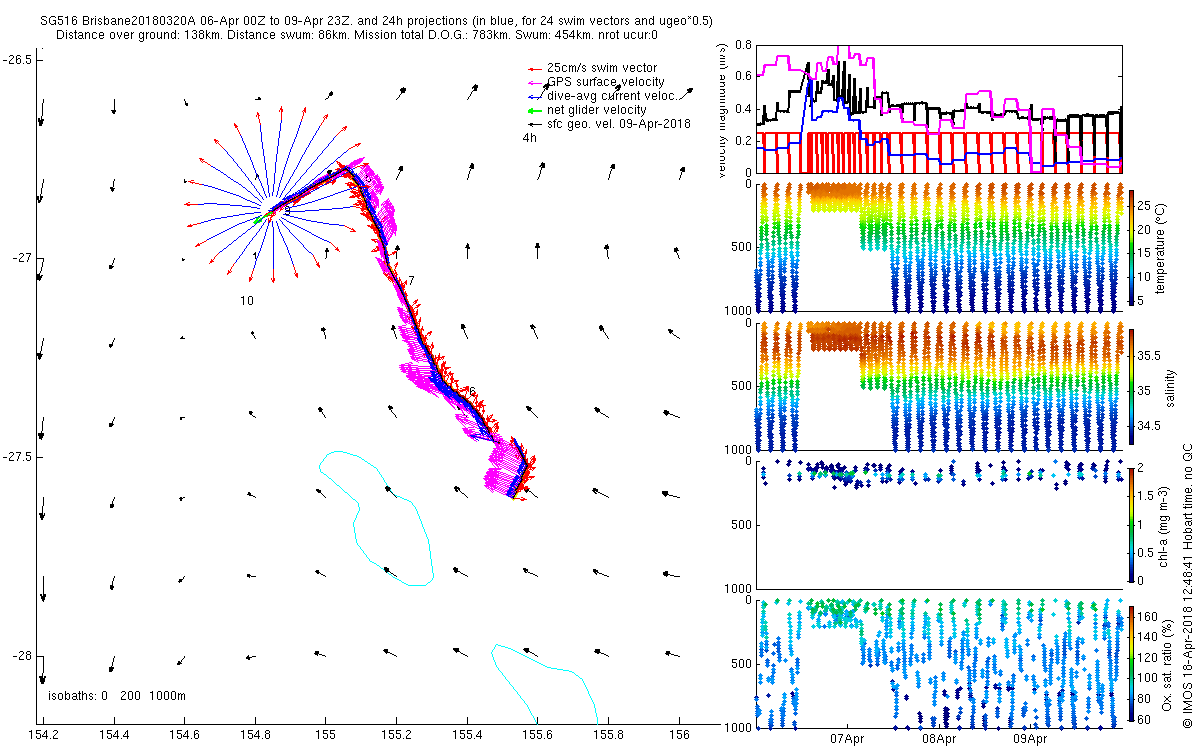Screen dimensions: 1200x750
Task: Click longitude tick label 155.2
Action: [397, 736]
